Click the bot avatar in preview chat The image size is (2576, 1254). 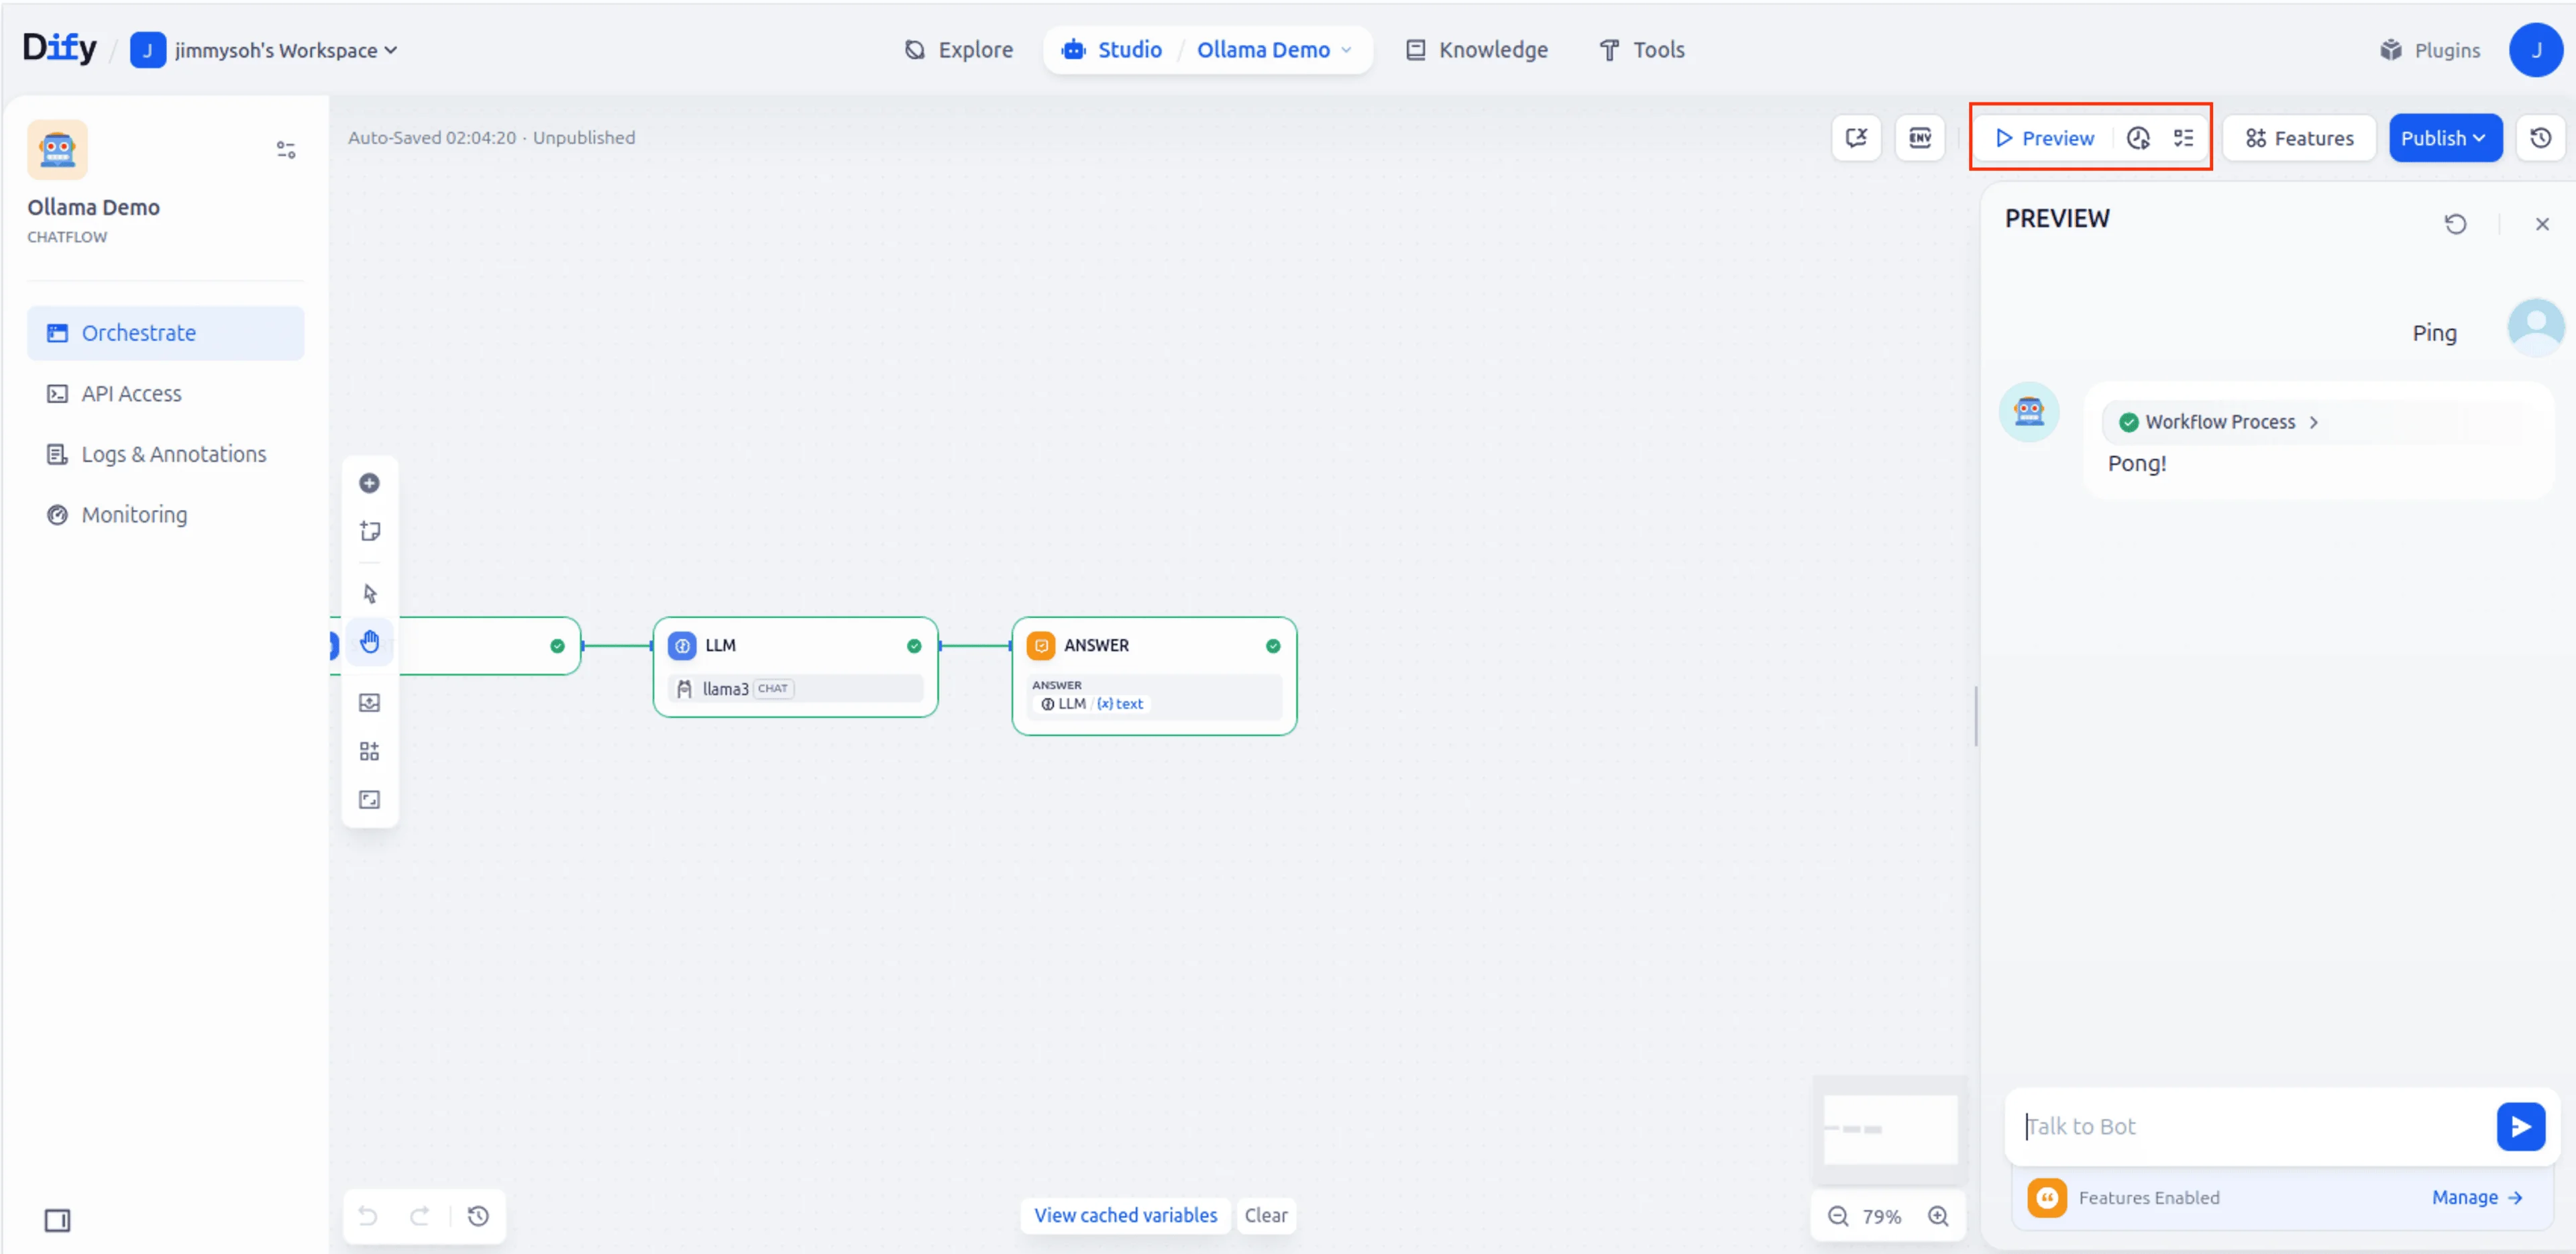click(x=2028, y=411)
